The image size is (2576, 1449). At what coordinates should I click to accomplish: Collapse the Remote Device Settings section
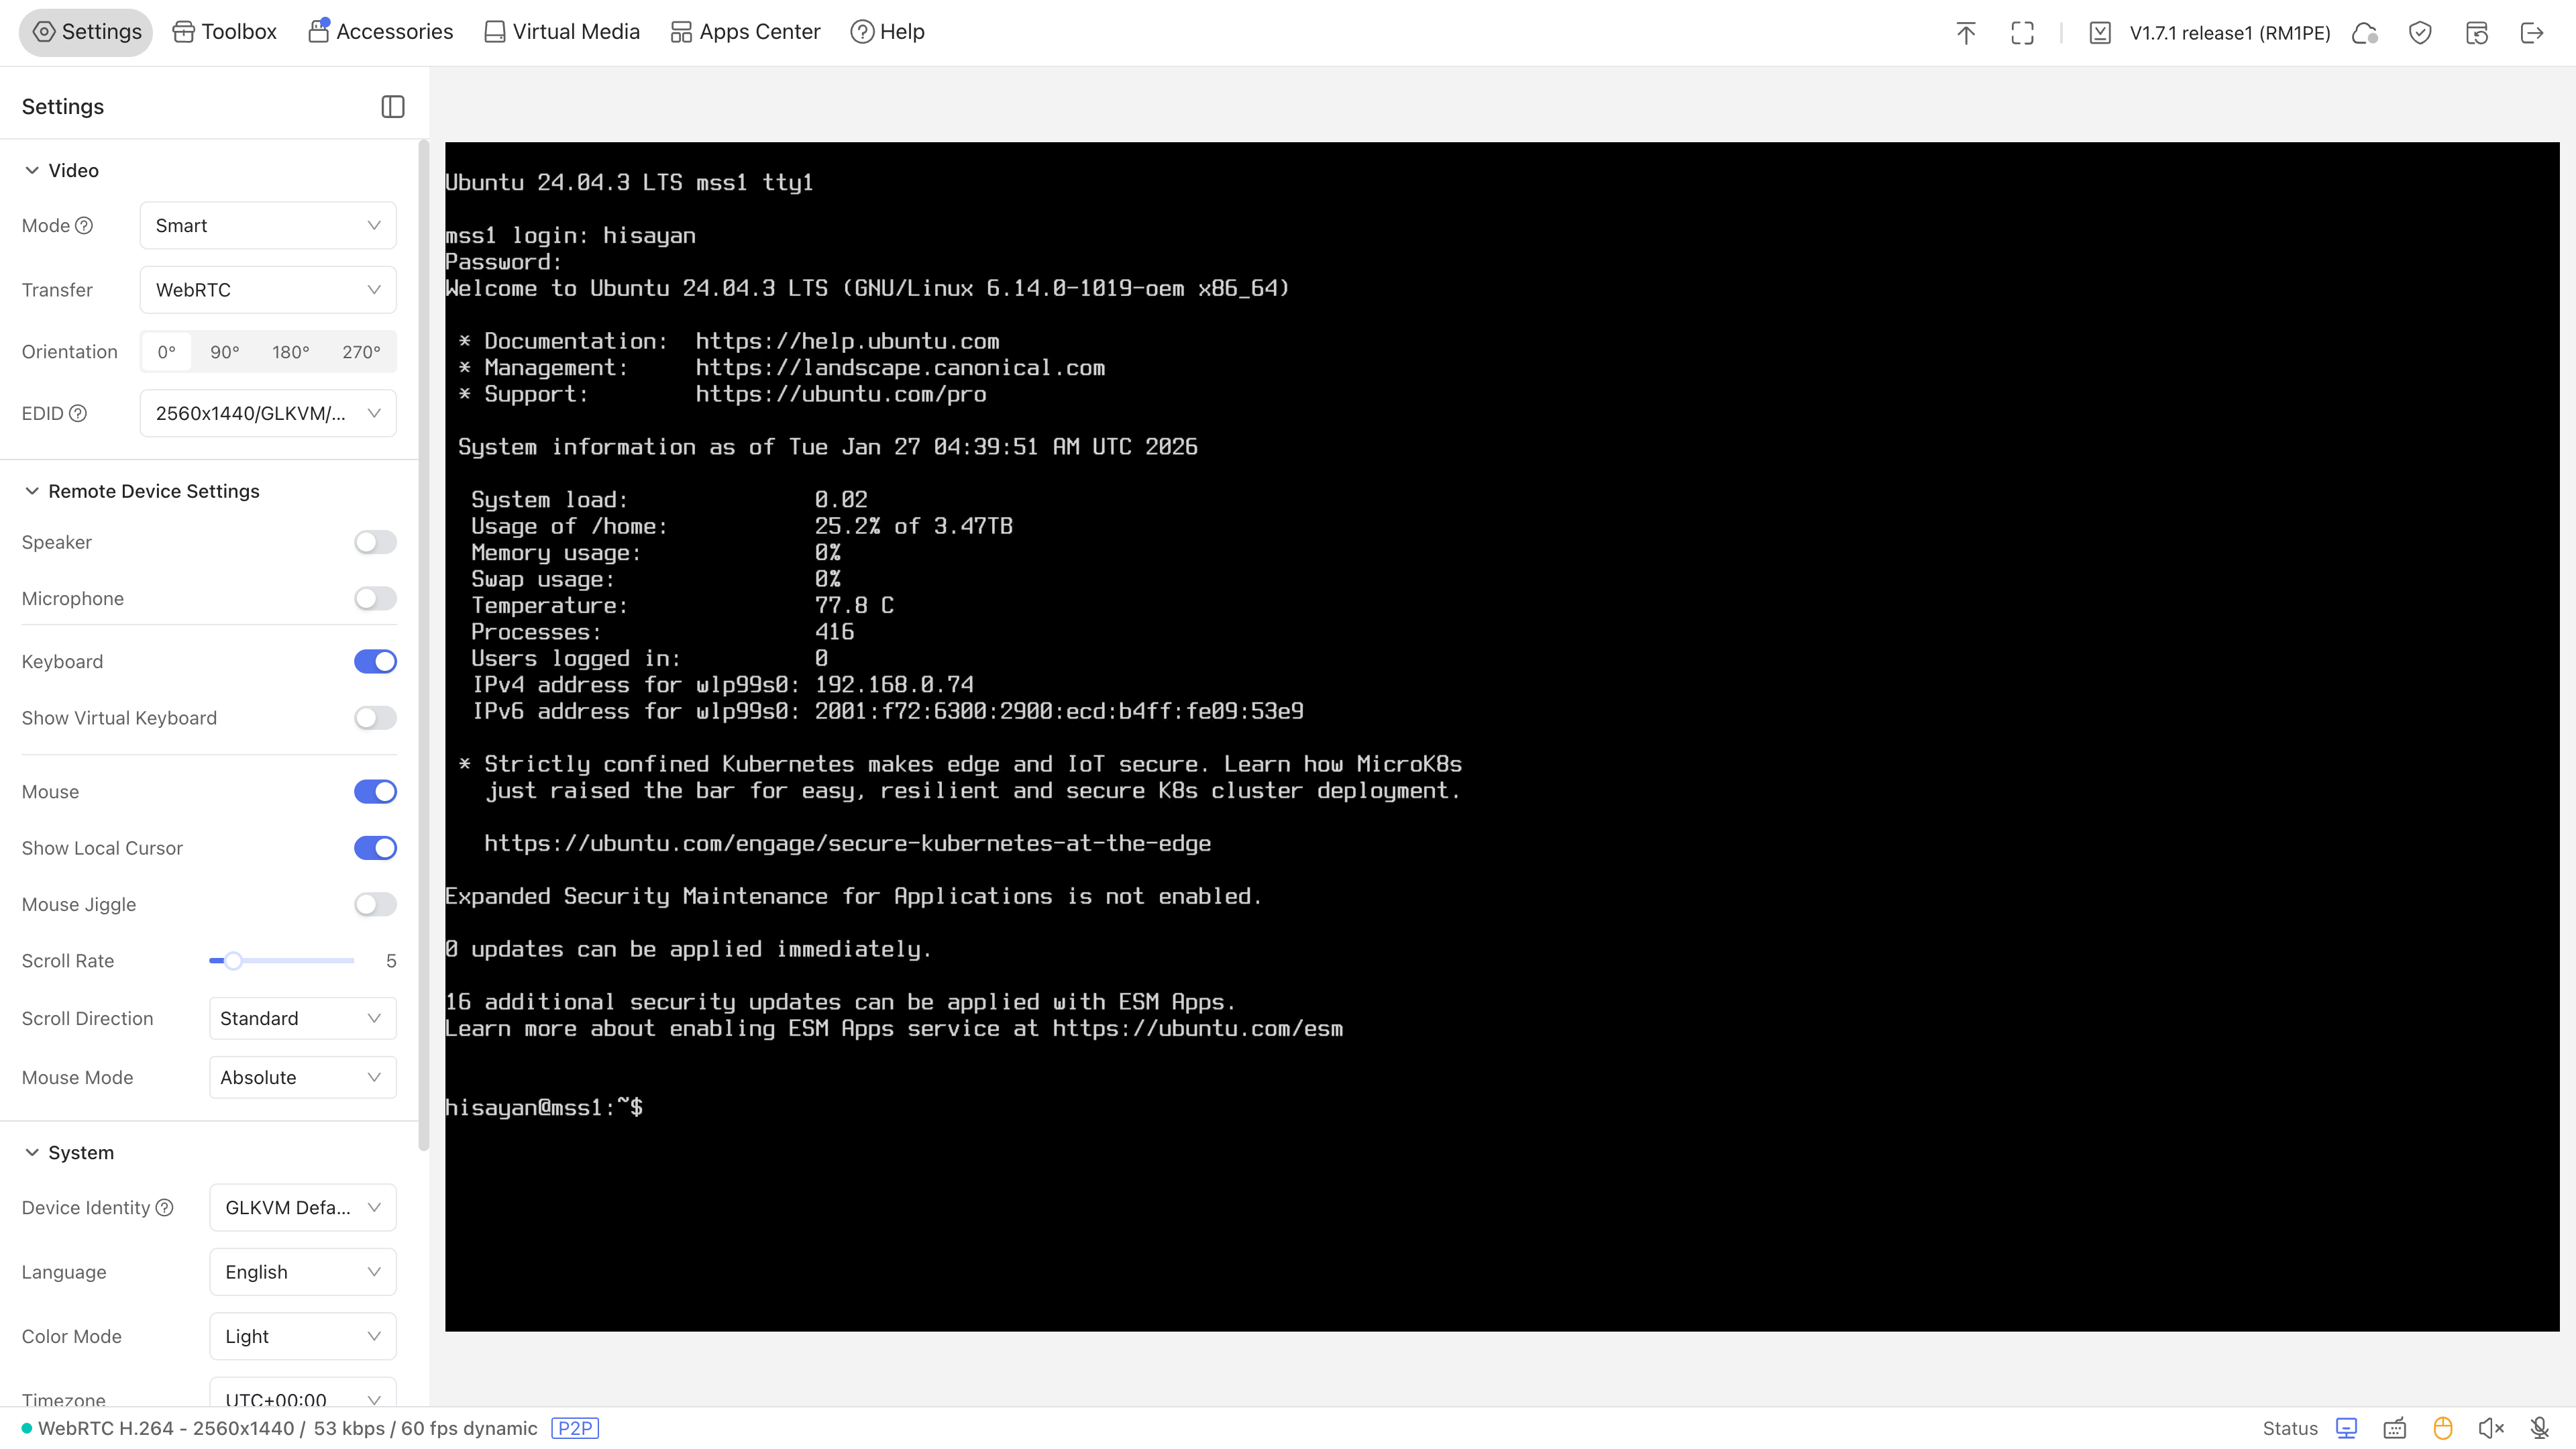32,491
